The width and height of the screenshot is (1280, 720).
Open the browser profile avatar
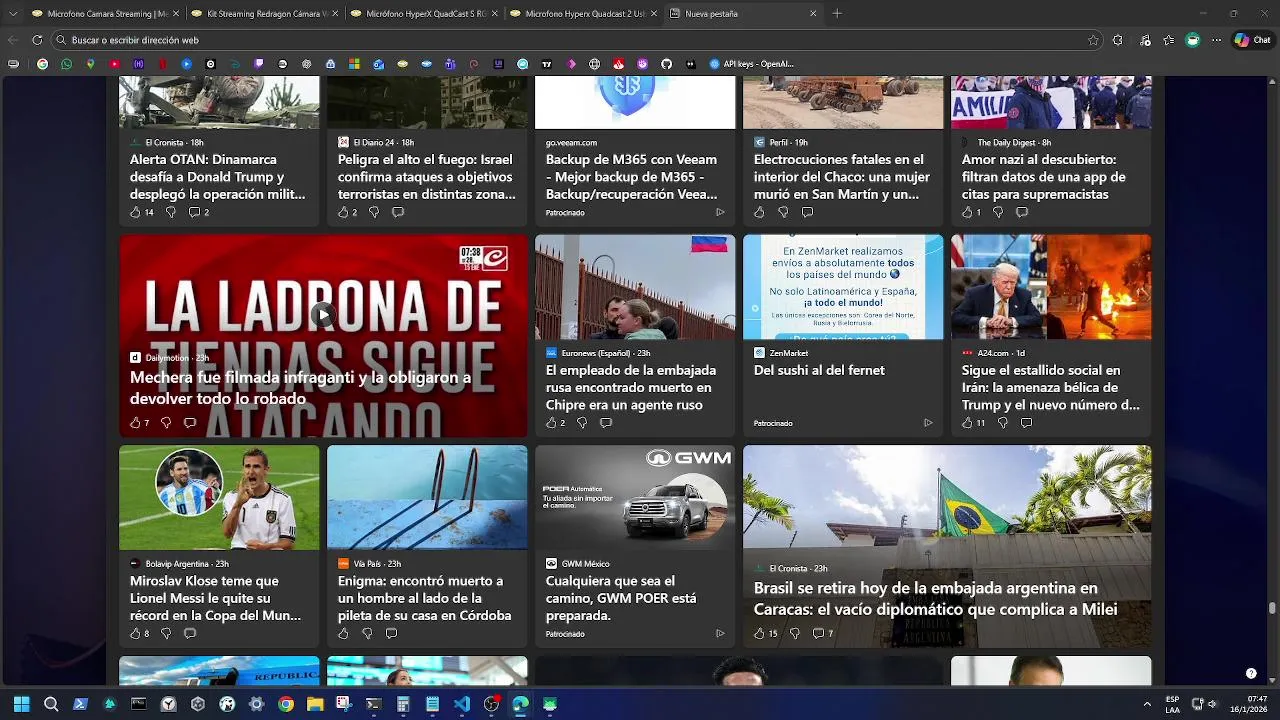tap(1193, 40)
